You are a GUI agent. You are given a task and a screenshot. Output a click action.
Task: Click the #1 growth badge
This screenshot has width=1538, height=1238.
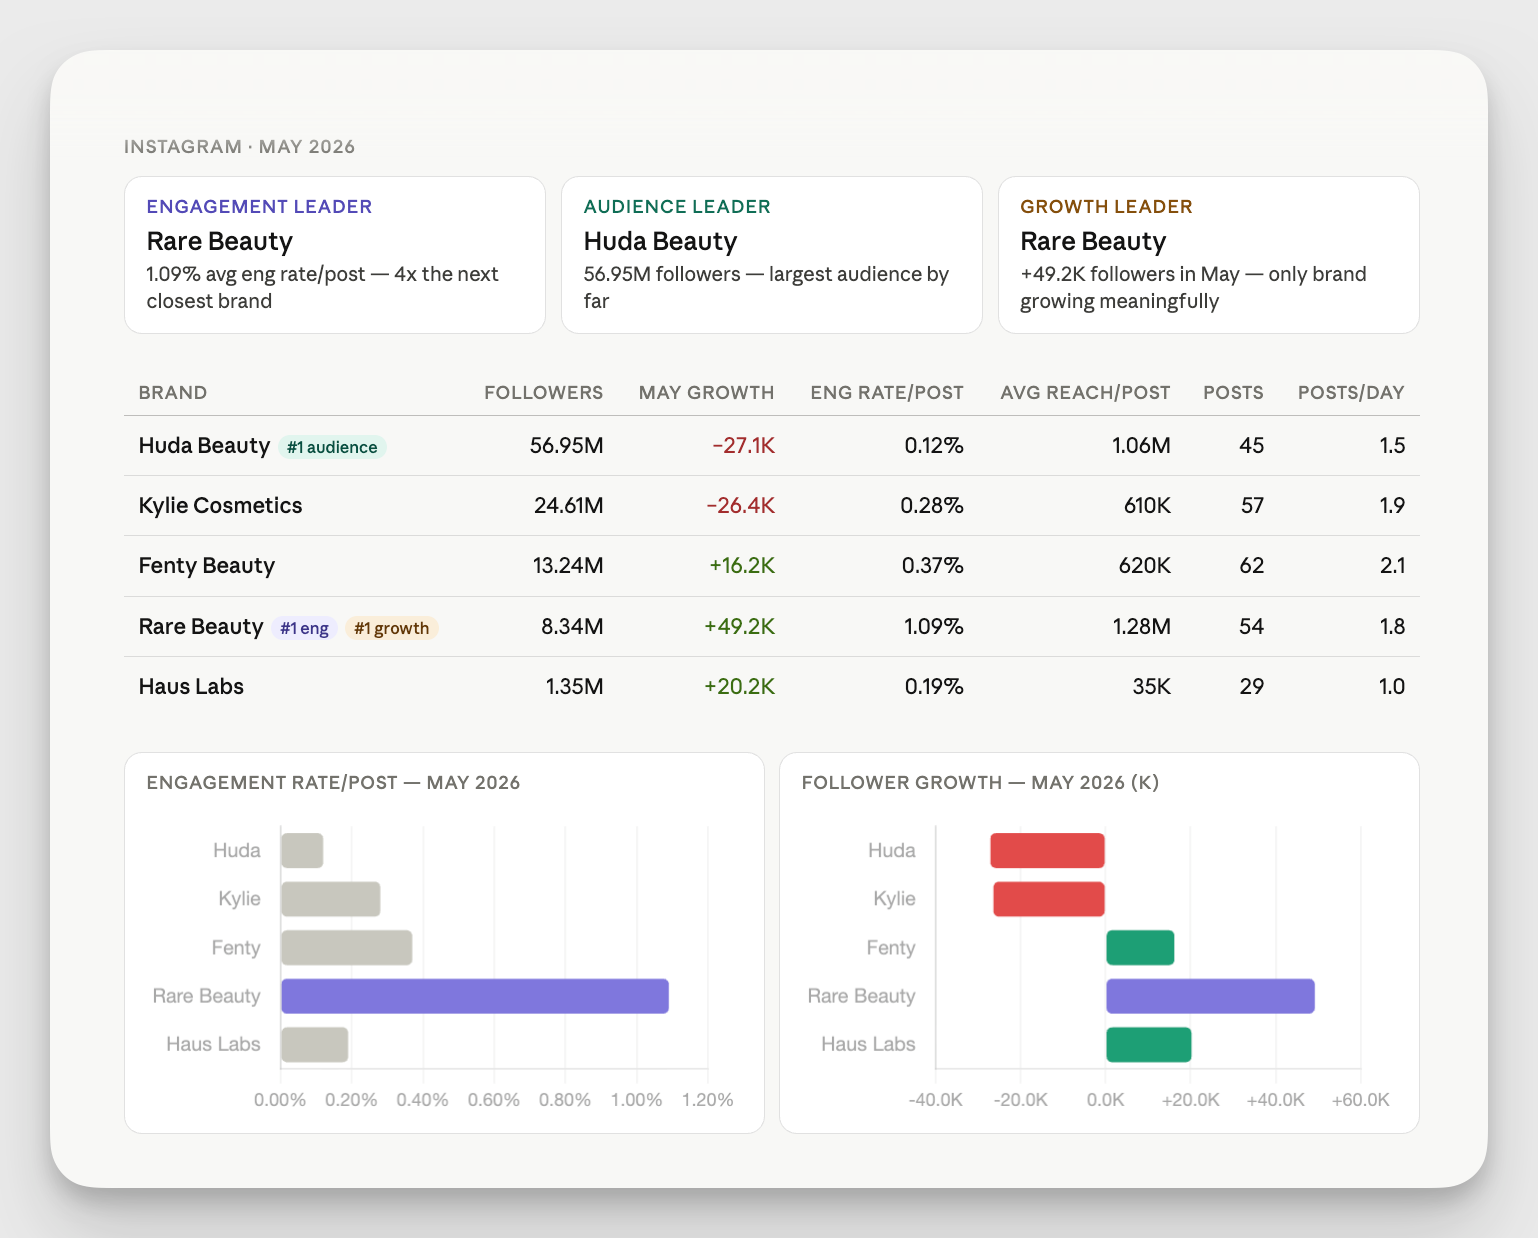click(x=392, y=628)
